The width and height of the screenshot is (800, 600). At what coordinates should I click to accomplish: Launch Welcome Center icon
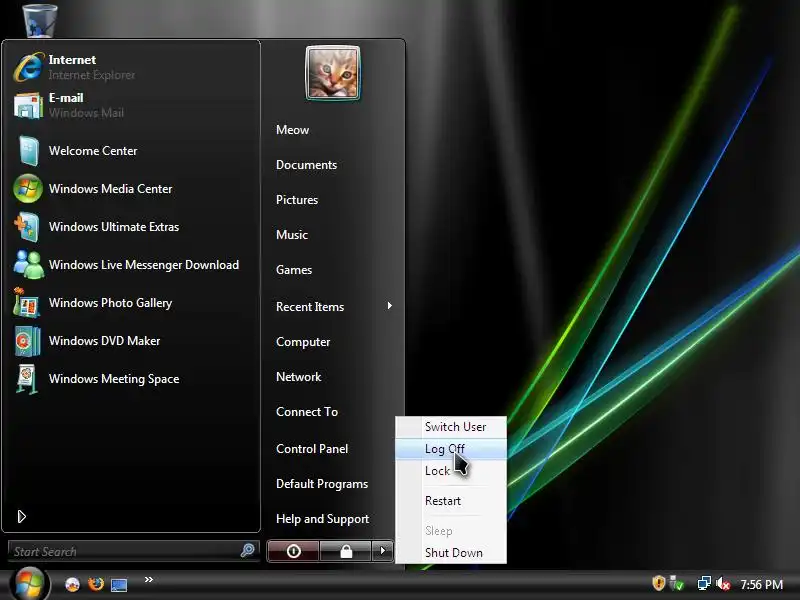pos(29,151)
